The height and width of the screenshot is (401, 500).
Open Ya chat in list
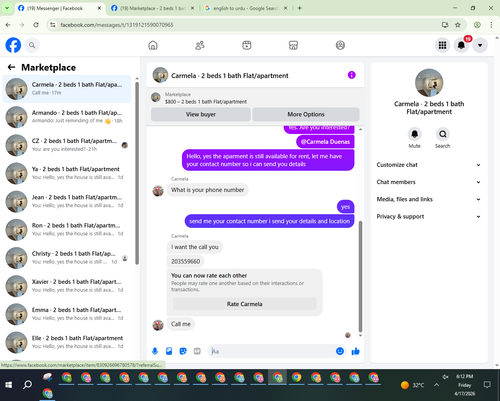pyautogui.click(x=67, y=173)
